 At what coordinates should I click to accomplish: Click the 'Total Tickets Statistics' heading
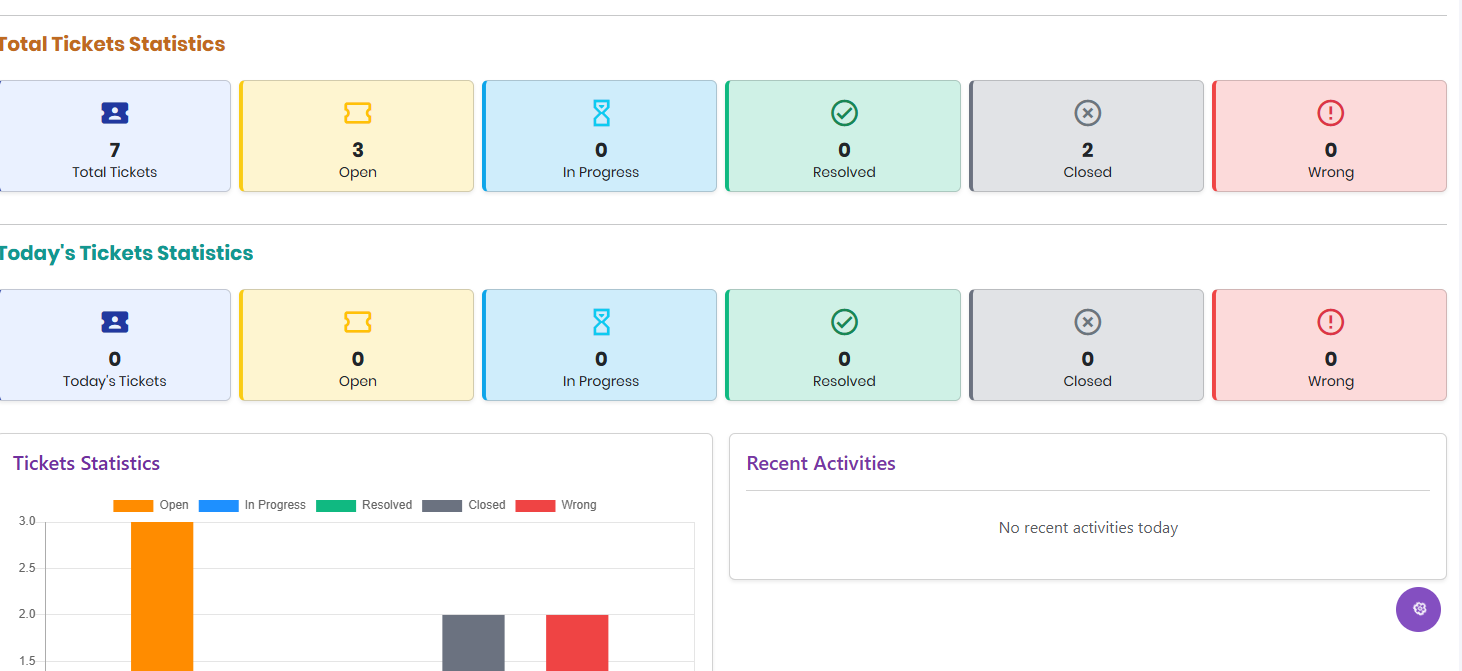pos(112,44)
